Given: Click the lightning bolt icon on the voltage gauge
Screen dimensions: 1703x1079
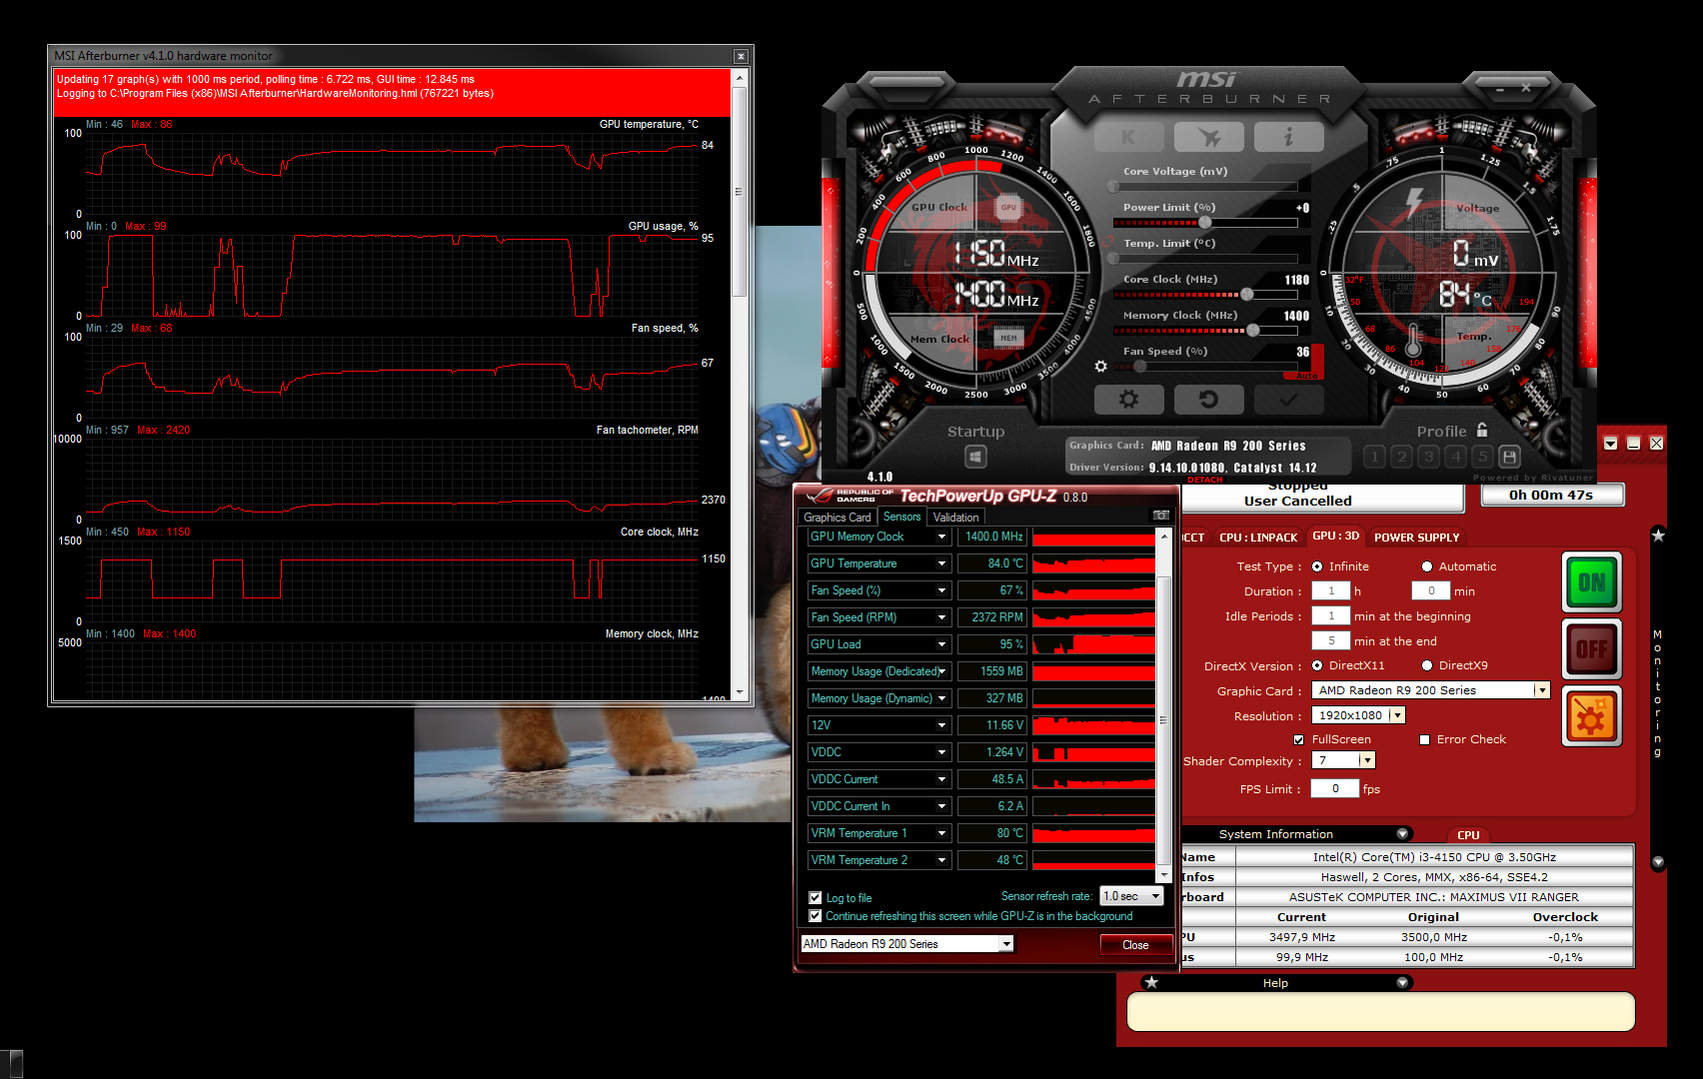Looking at the screenshot, I should 1414,202.
